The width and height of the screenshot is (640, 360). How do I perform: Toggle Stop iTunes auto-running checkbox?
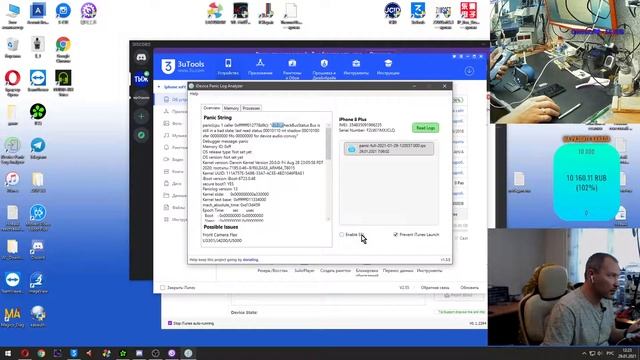tap(170, 323)
